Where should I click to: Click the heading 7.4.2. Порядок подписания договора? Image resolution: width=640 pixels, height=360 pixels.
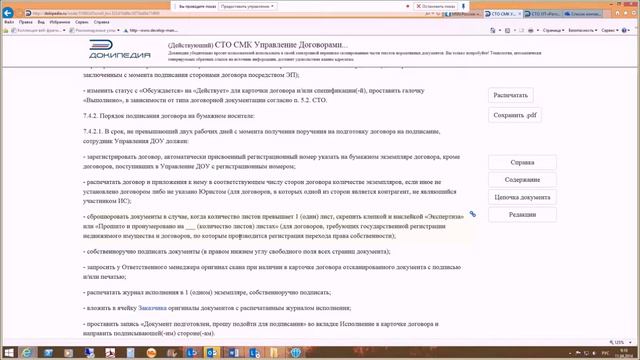[169, 116]
